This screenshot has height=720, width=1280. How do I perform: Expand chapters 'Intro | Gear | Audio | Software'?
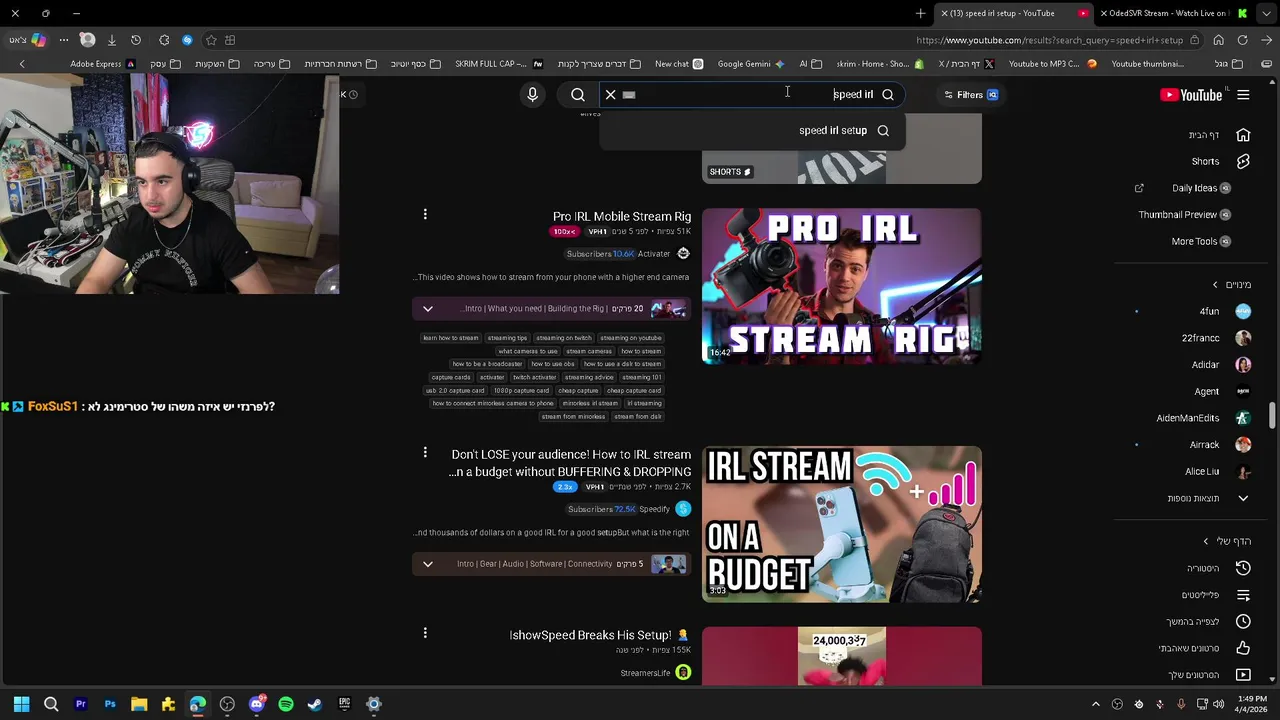tap(428, 564)
